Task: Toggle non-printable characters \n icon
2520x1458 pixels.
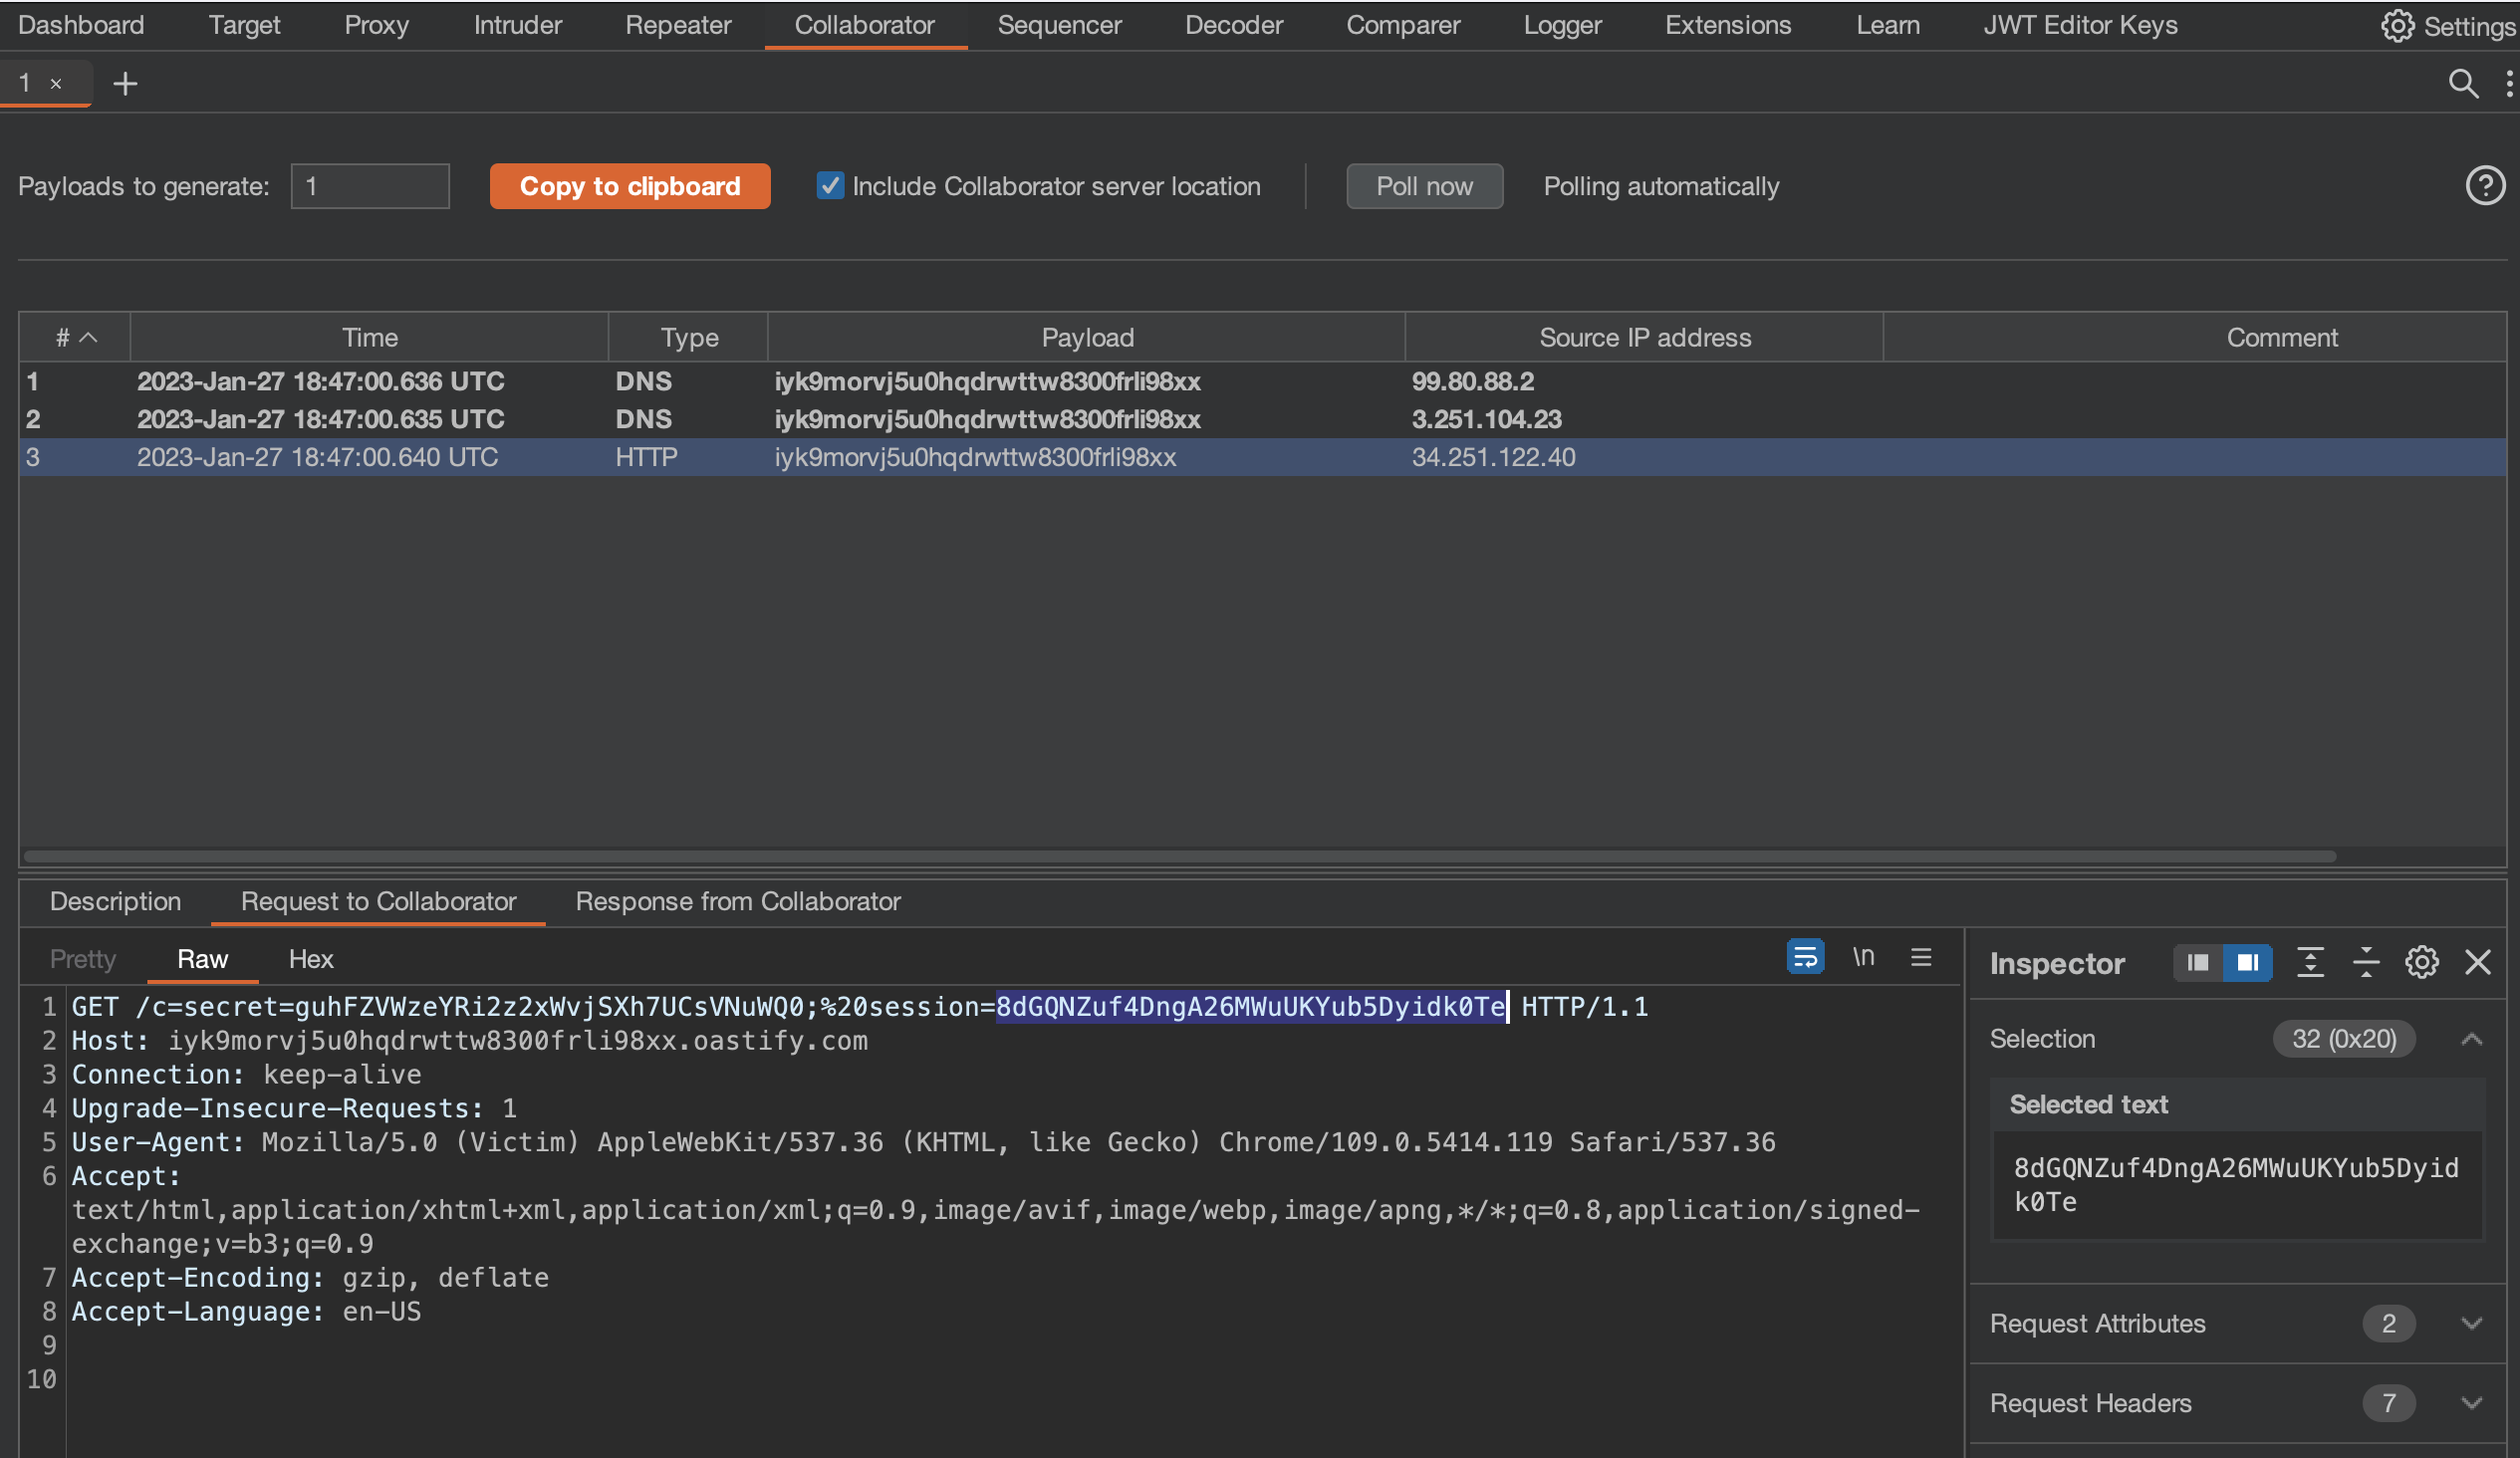Action: pos(1863,957)
